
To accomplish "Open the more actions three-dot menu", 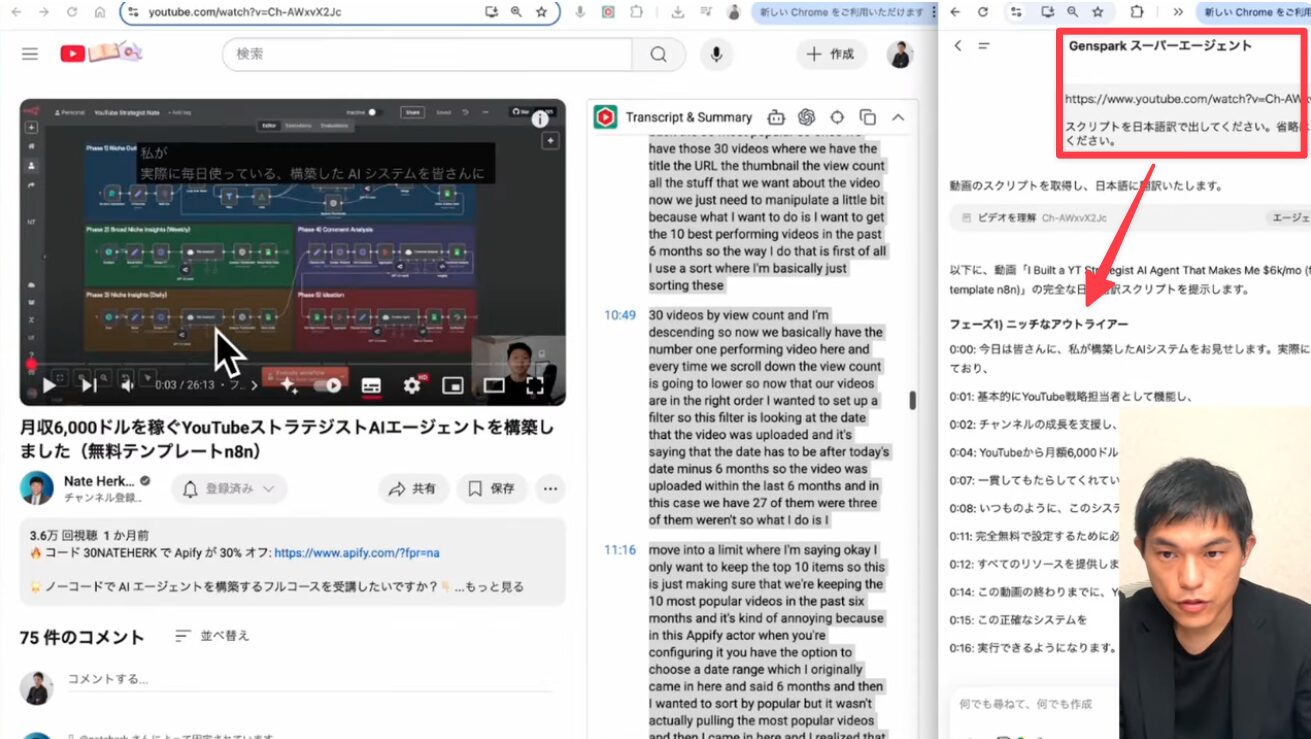I will [x=550, y=489].
